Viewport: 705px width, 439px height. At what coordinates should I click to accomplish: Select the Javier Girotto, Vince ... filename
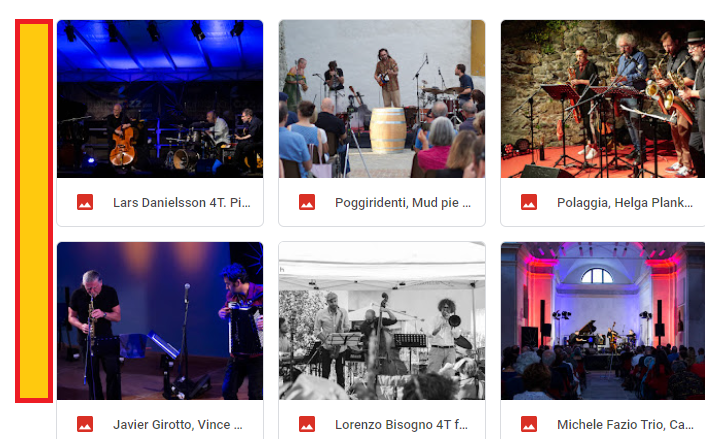coord(178,425)
